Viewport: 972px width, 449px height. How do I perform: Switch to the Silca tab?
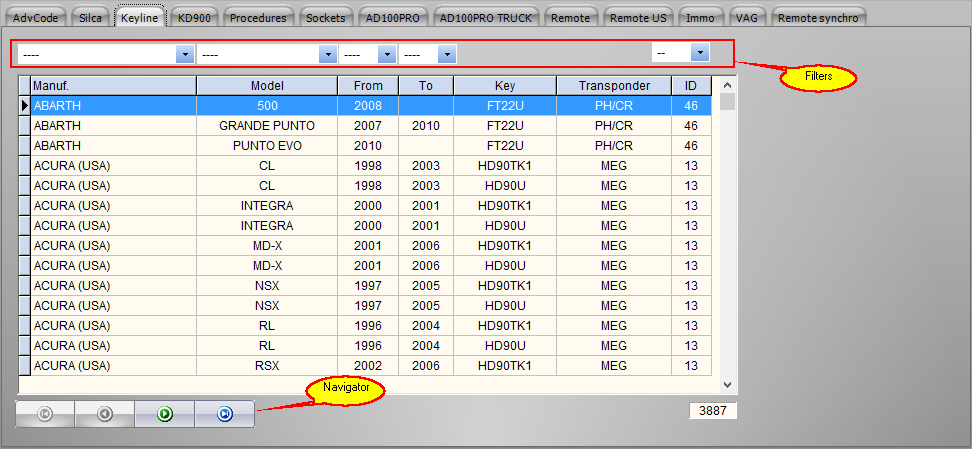[x=91, y=17]
